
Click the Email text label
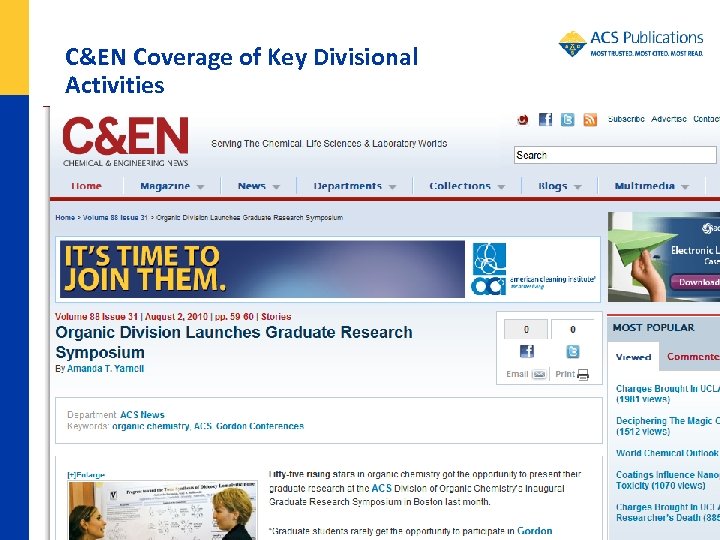[517, 374]
